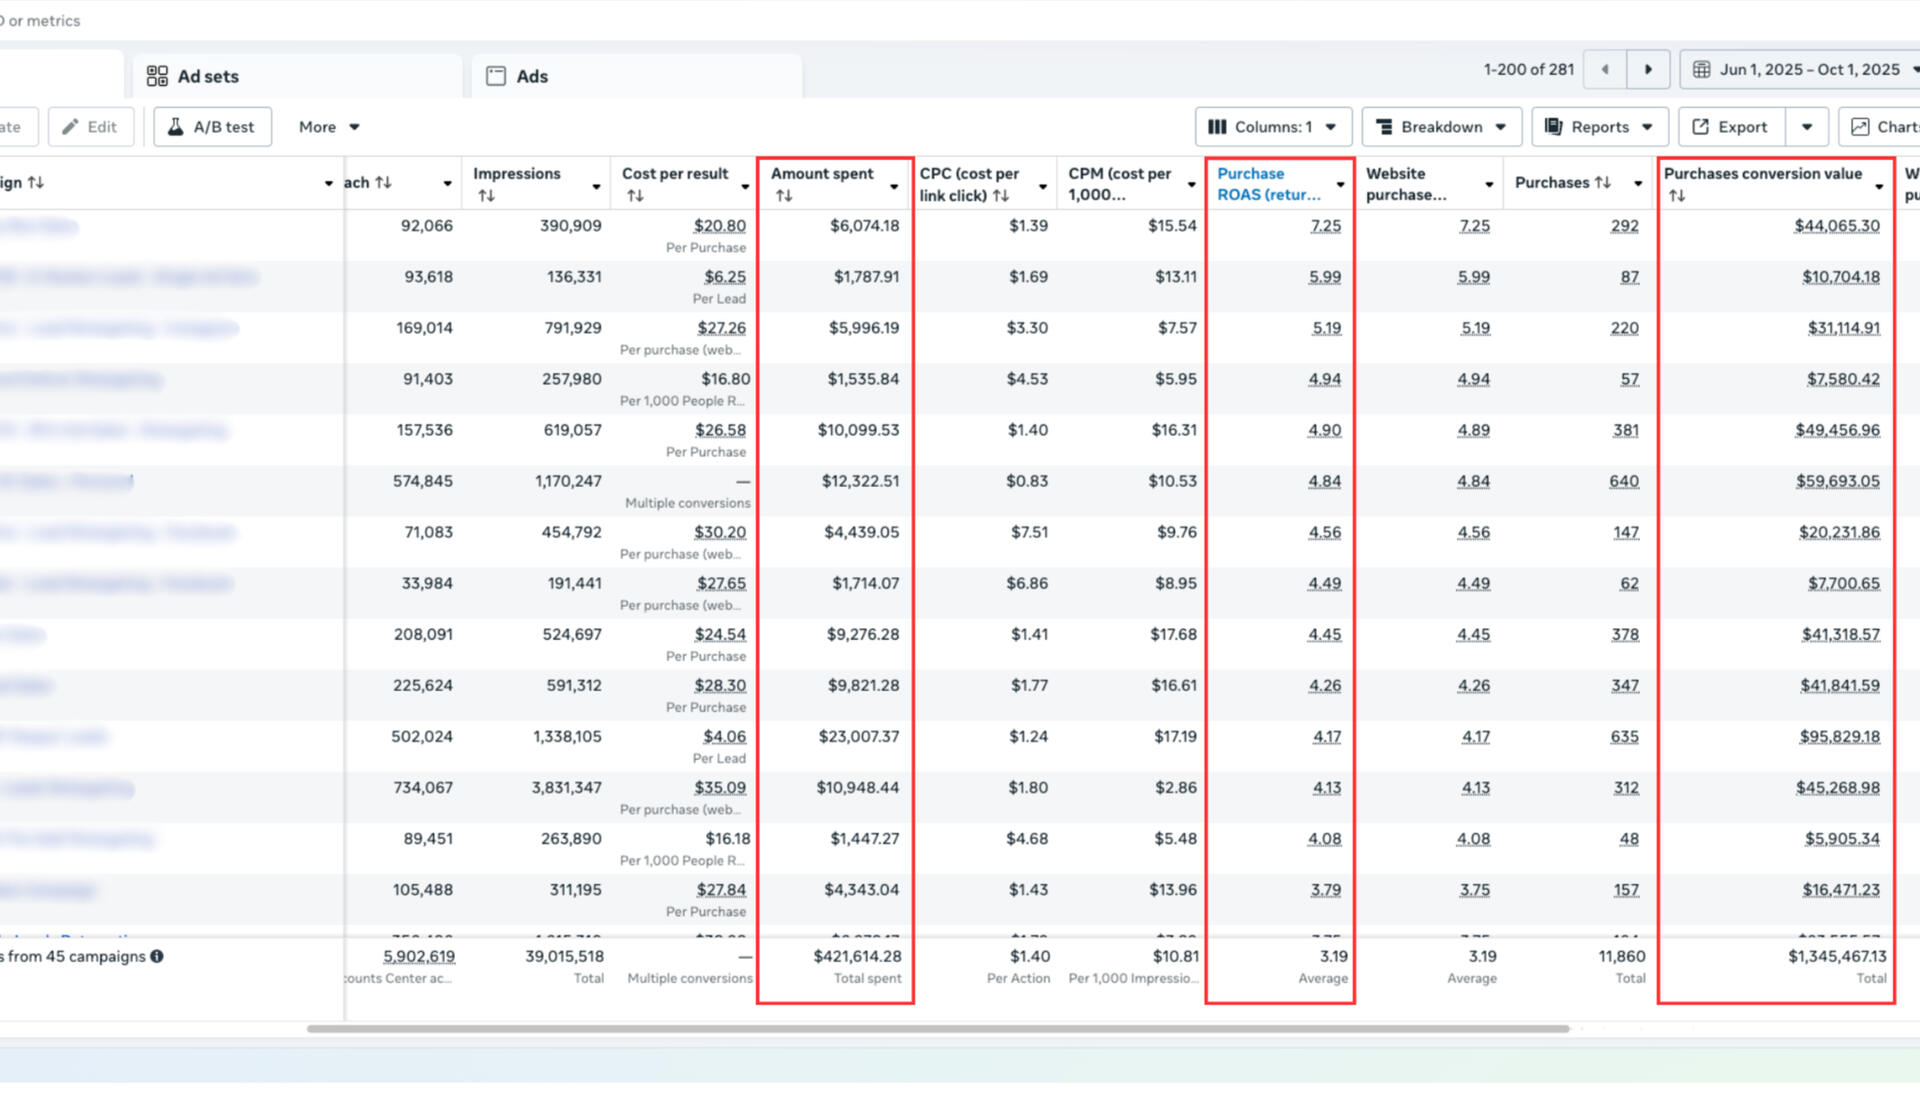1920x1095 pixels.
Task: Click the Edit button
Action: pyautogui.click(x=90, y=127)
